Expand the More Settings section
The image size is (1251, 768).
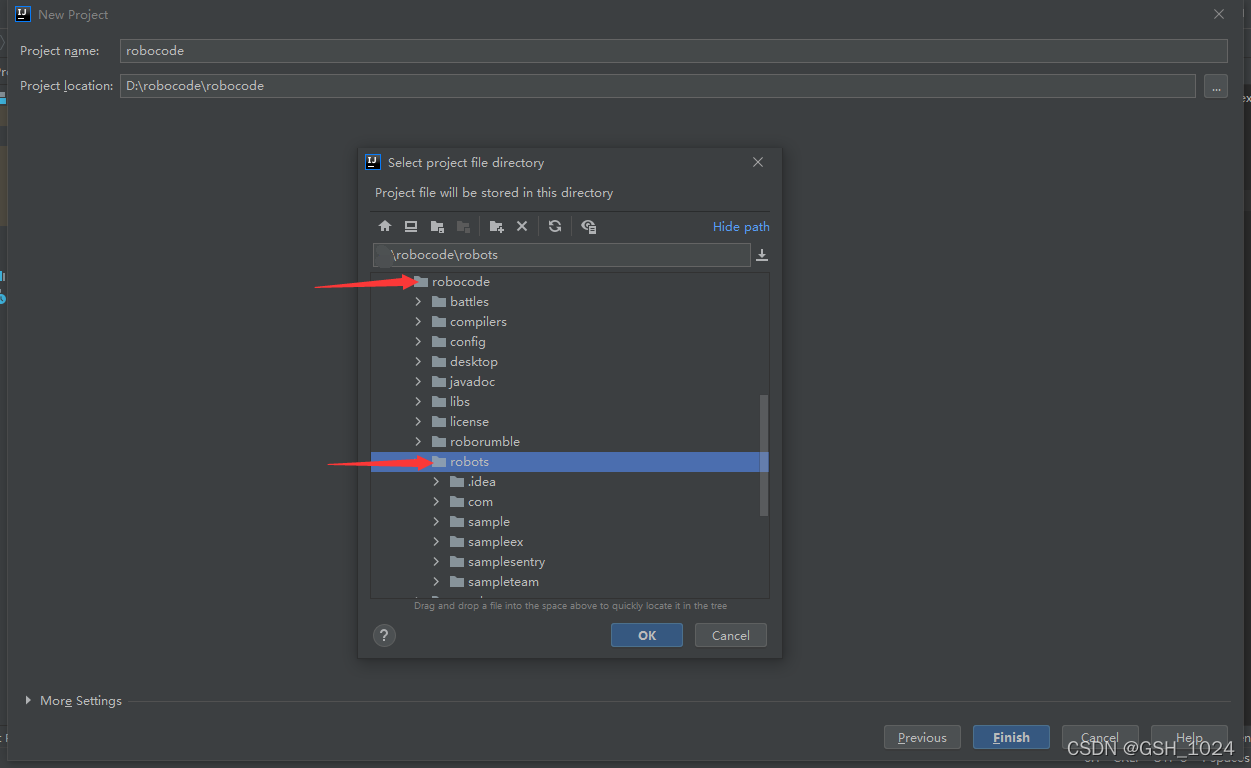28,700
